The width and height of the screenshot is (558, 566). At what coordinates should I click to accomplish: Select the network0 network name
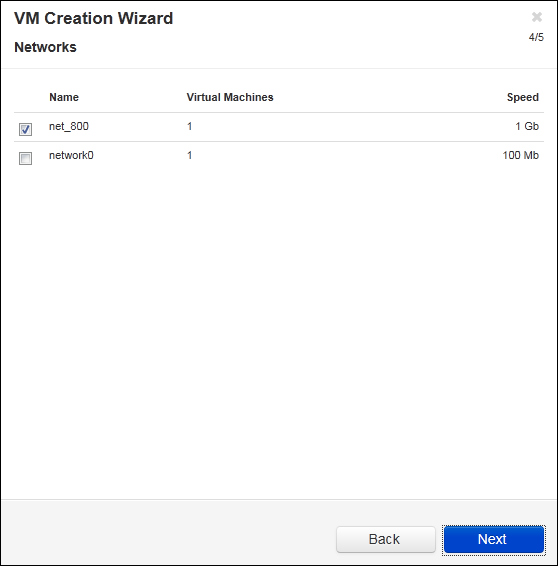coord(71,155)
